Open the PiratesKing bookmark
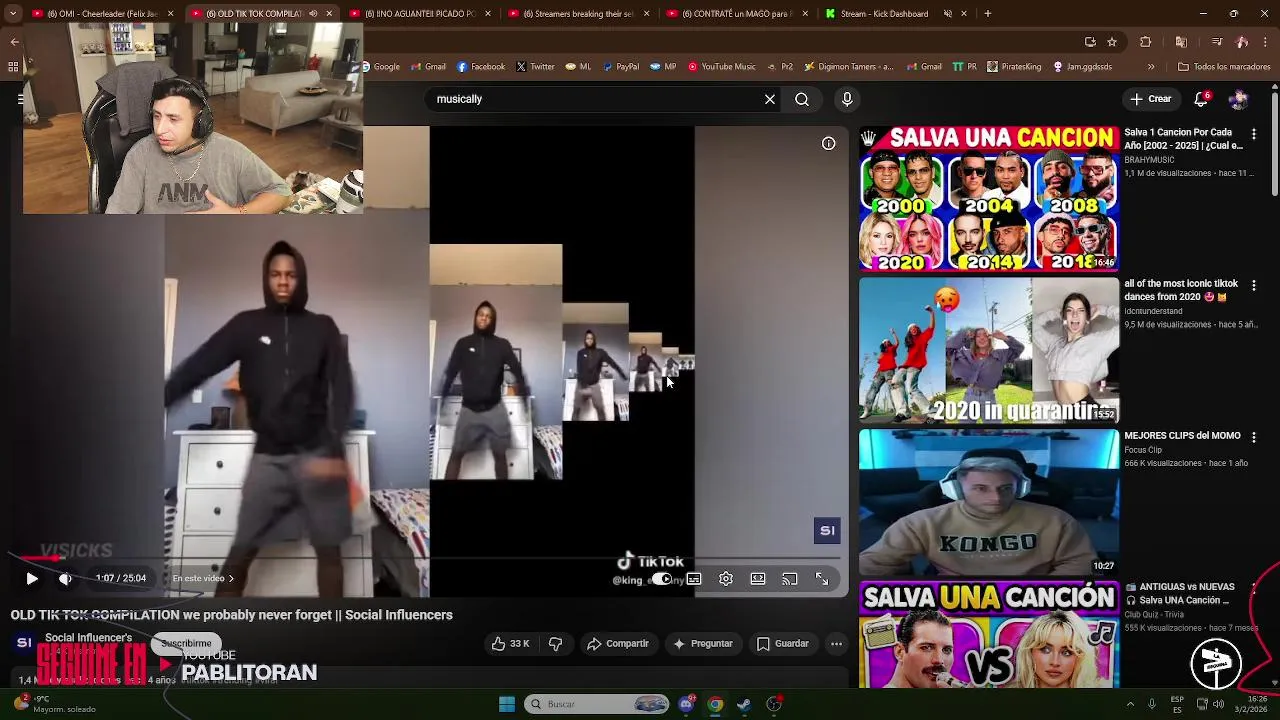 pyautogui.click(x=1014, y=67)
